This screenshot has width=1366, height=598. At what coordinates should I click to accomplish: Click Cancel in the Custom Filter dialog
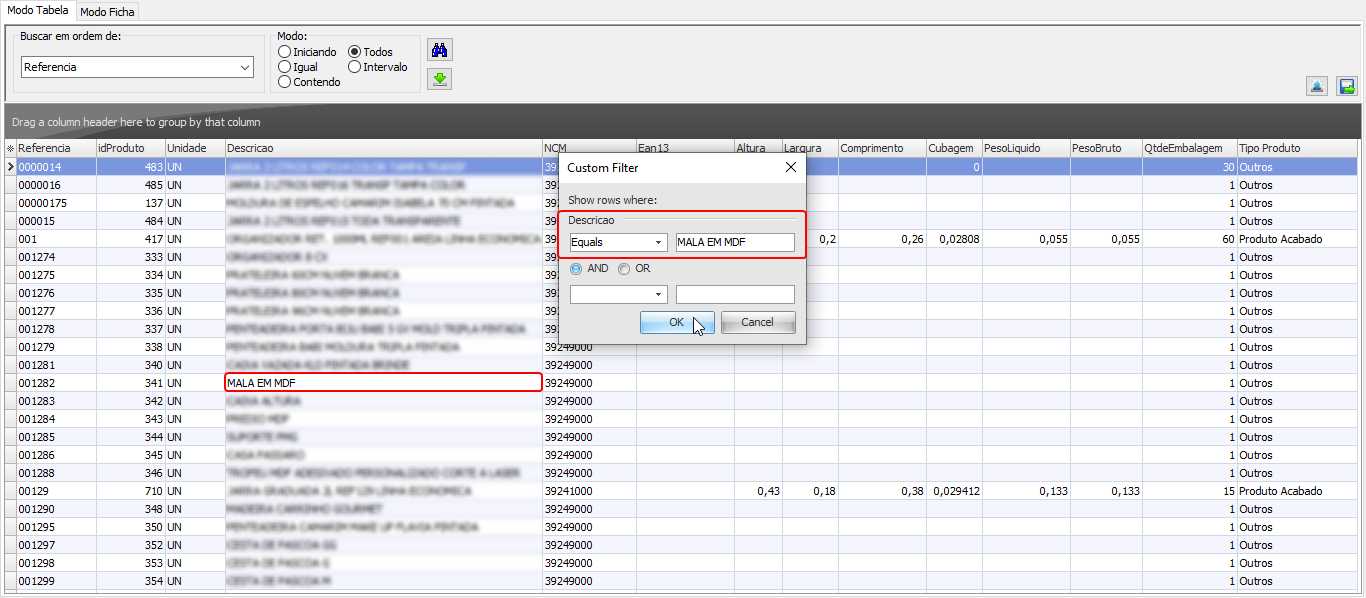[757, 322]
